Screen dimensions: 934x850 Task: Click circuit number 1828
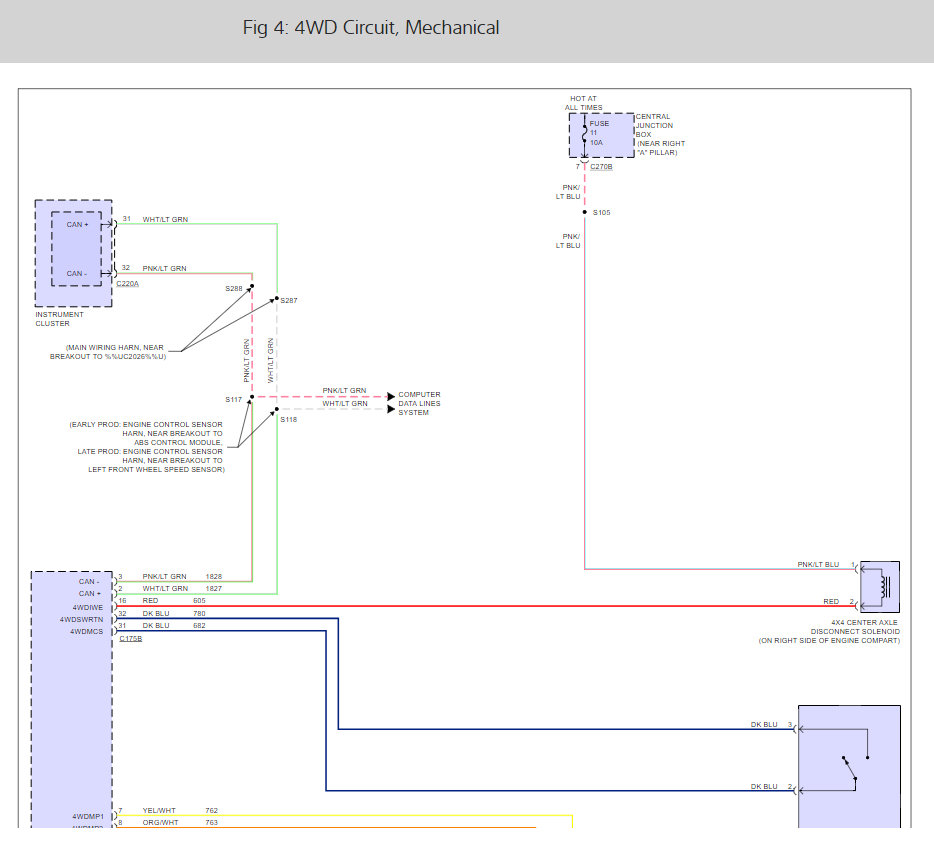214,577
